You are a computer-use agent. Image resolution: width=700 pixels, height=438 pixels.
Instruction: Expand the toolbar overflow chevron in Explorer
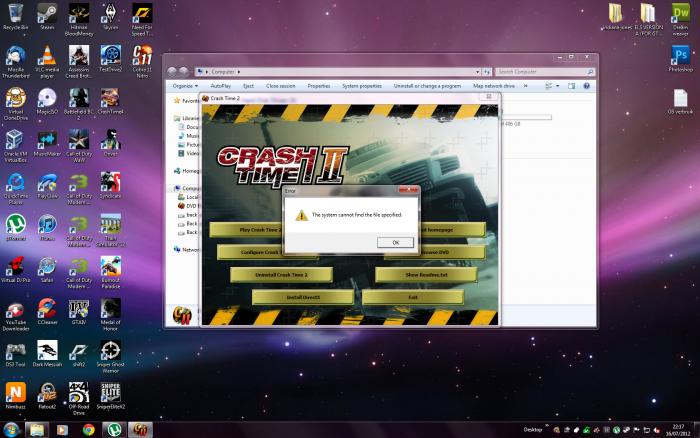tap(525, 86)
